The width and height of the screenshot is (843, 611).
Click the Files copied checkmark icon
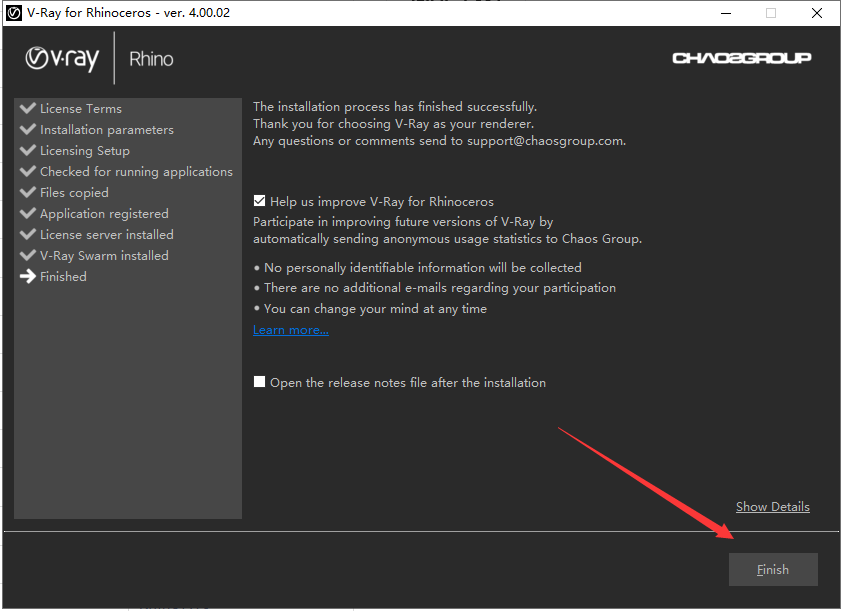click(x=27, y=191)
